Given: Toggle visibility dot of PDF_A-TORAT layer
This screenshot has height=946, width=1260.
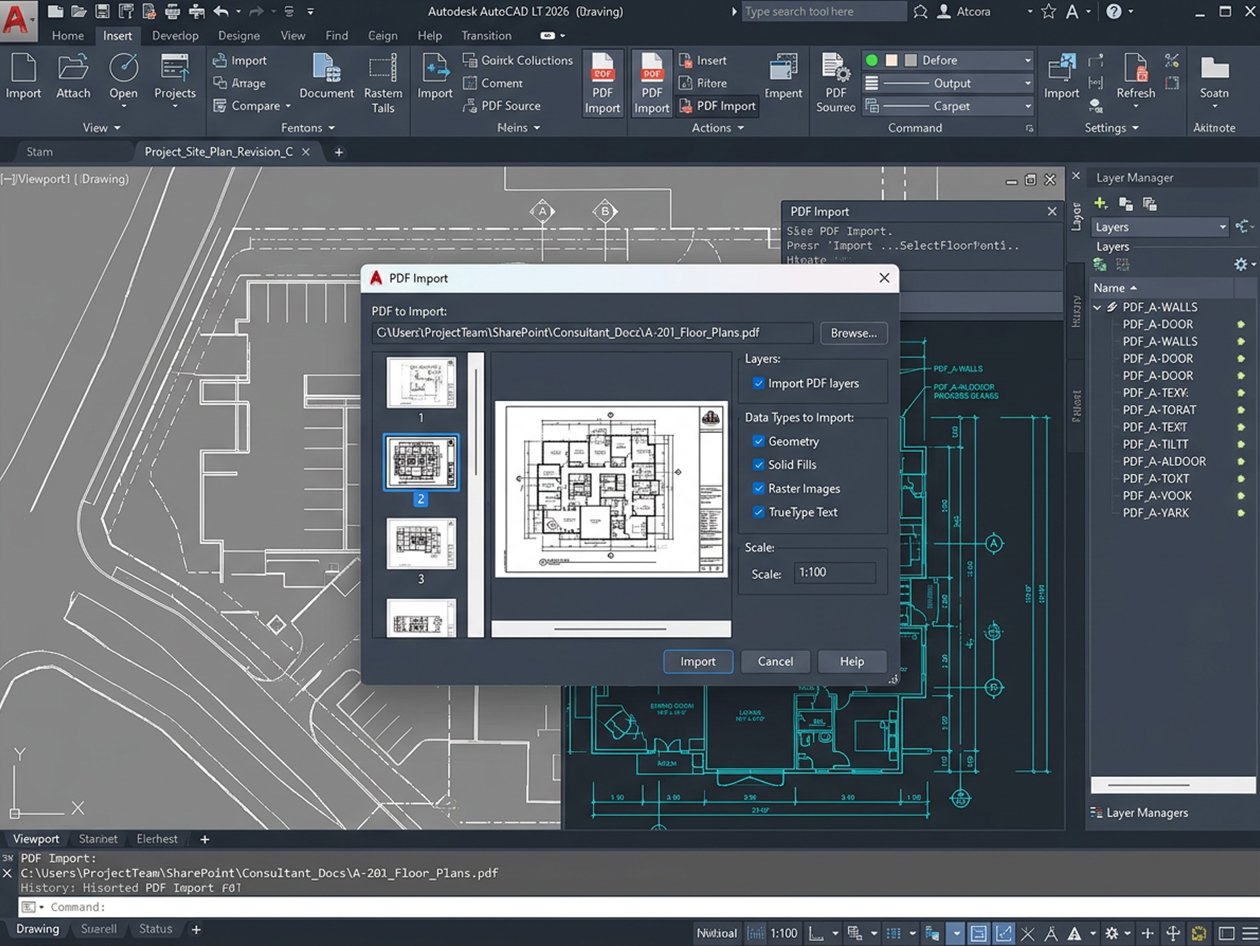Looking at the screenshot, I should pyautogui.click(x=1240, y=410).
